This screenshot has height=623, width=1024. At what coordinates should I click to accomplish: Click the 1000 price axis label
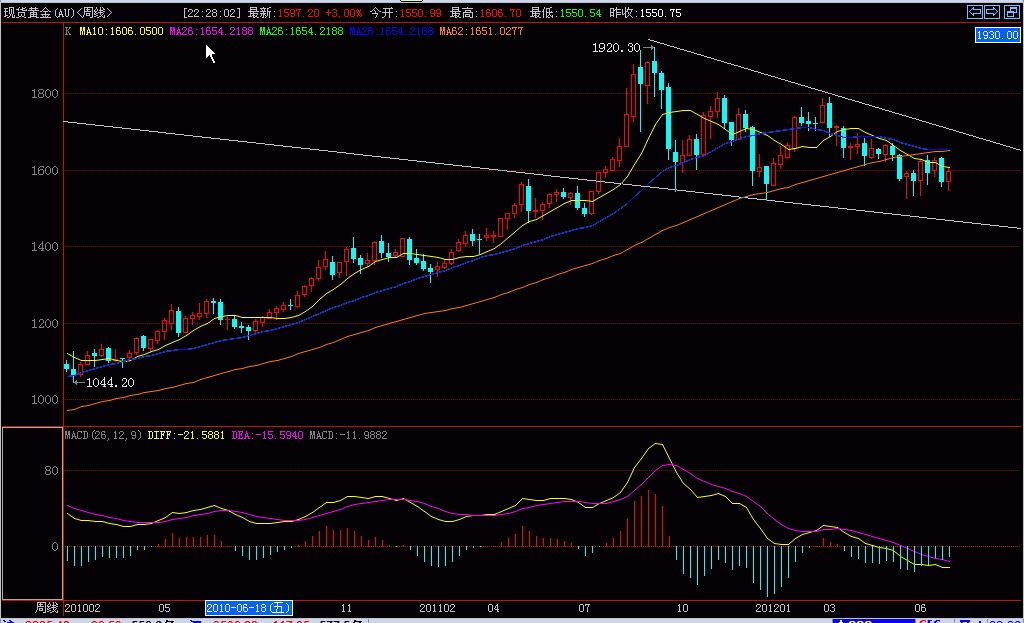44,400
